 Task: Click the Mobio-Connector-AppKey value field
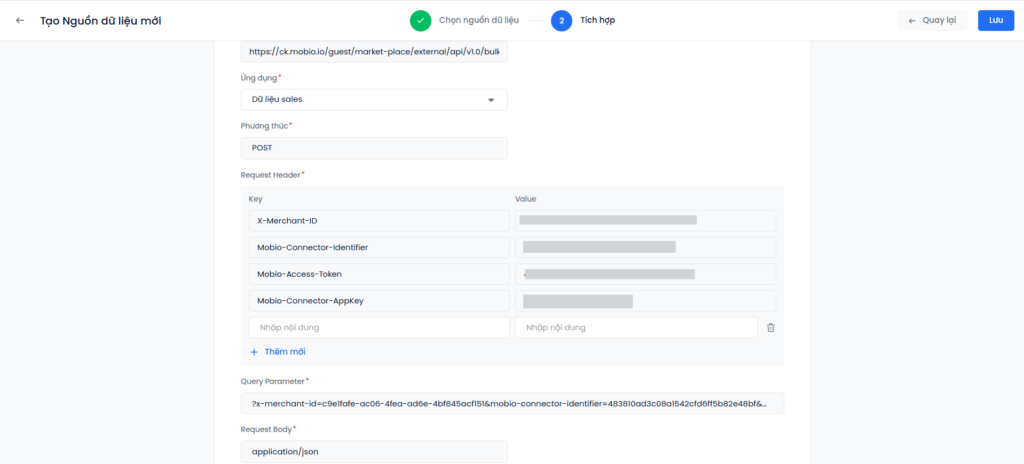click(645, 301)
